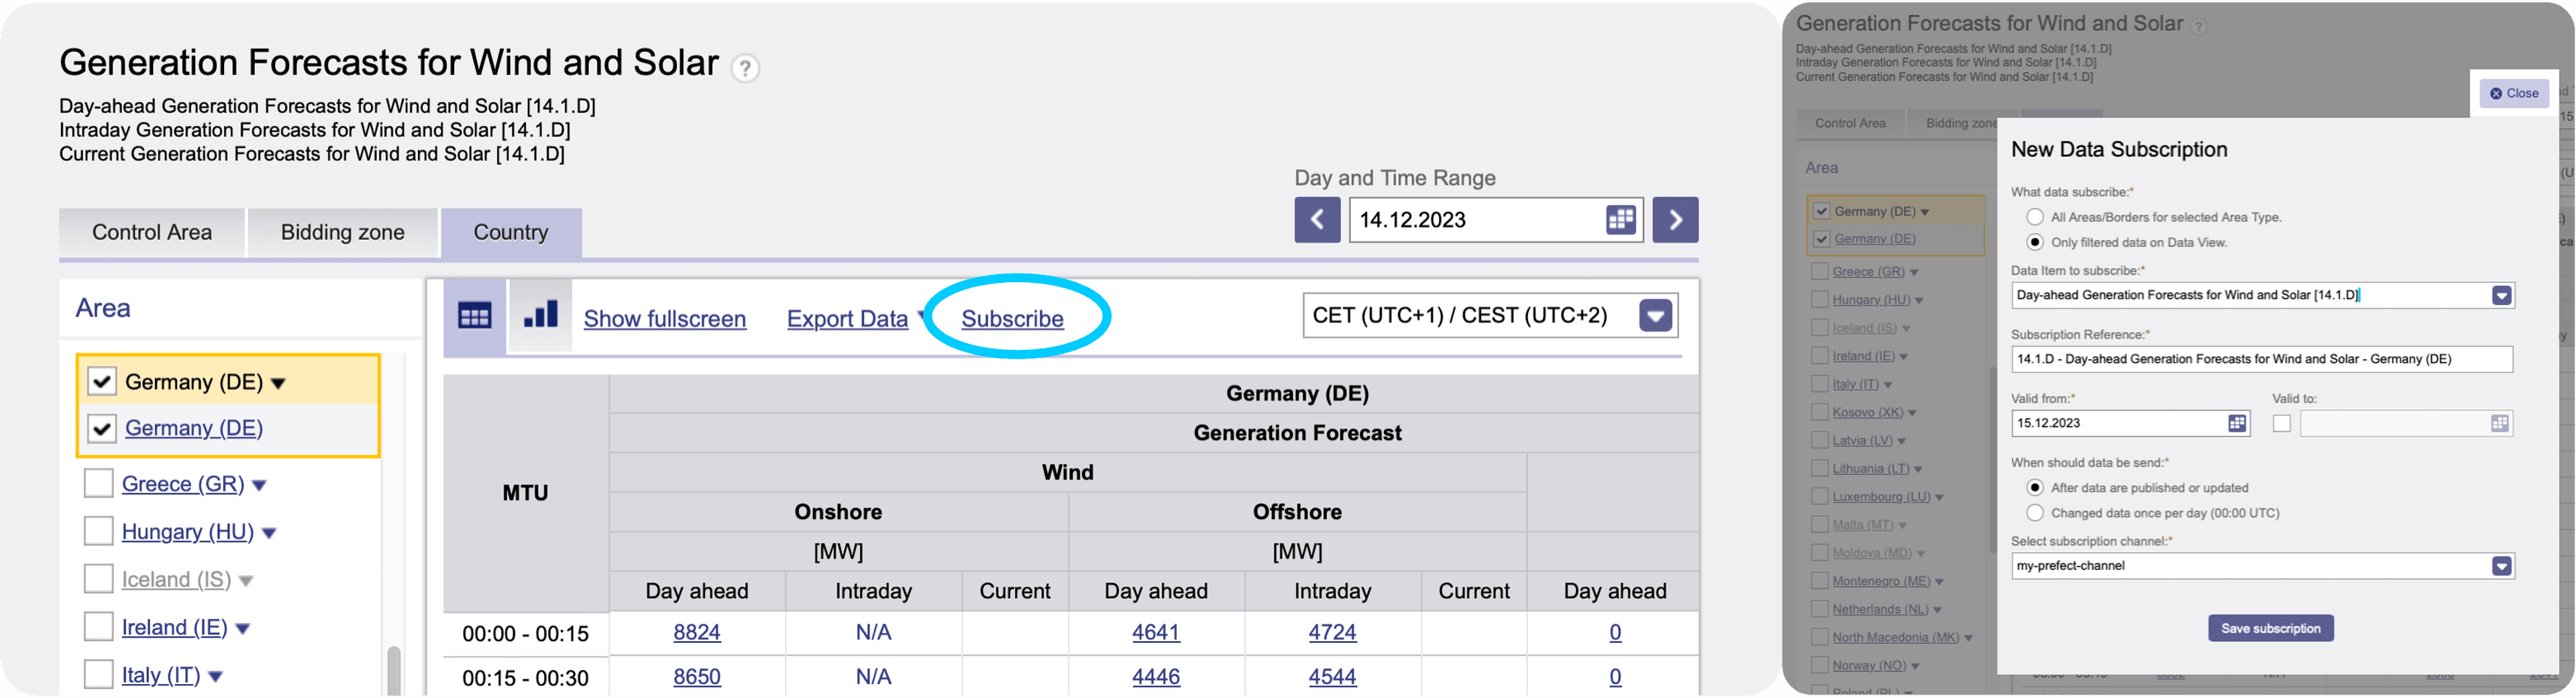Click the Subscribe link
Image resolution: width=2576 pixels, height=698 pixels.
[x=1012, y=319]
